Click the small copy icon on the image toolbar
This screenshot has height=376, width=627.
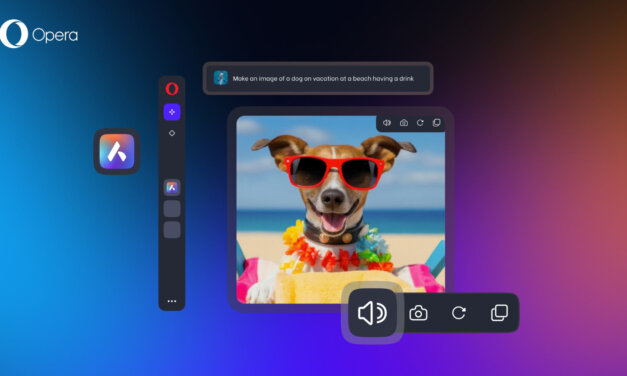click(437, 123)
